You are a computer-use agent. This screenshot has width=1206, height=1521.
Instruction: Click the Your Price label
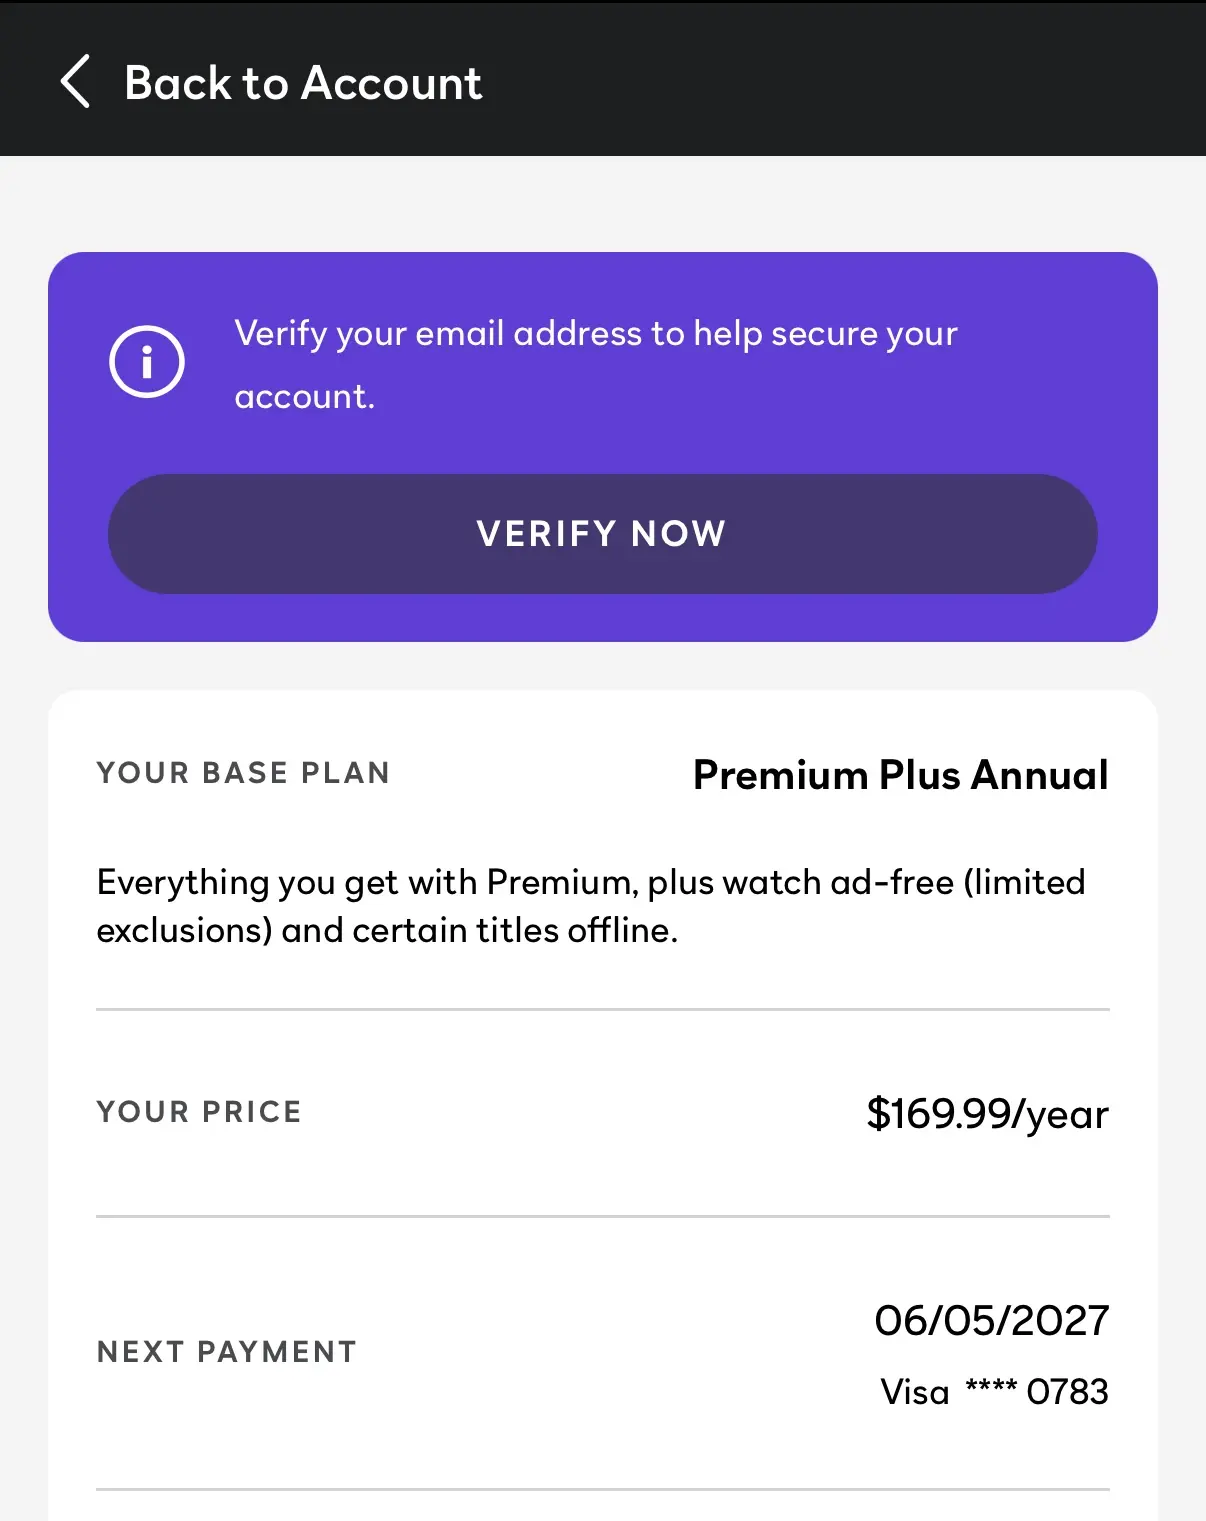[199, 1112]
